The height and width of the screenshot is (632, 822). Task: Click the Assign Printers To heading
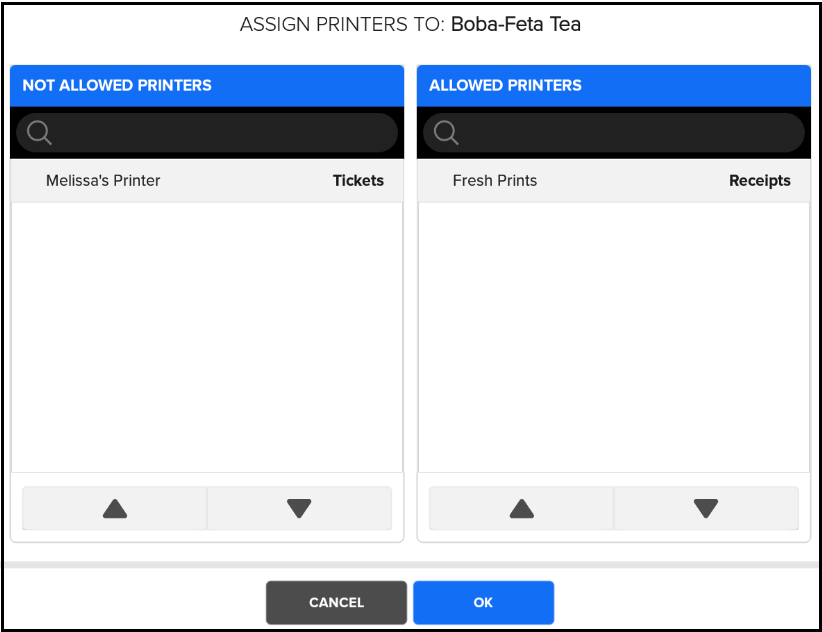[x=342, y=24]
